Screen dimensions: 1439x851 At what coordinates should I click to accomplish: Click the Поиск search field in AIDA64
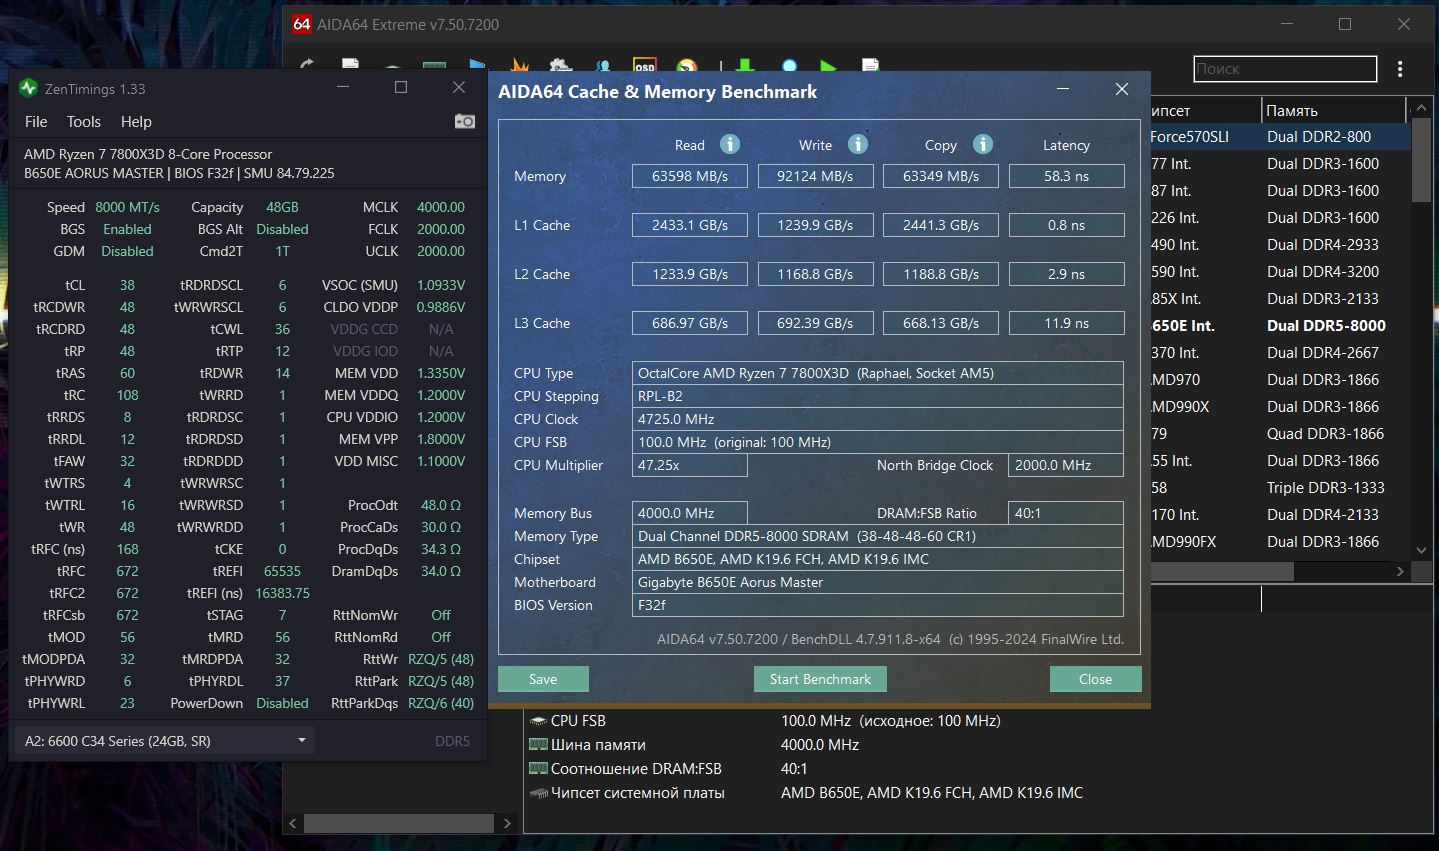click(x=1285, y=69)
